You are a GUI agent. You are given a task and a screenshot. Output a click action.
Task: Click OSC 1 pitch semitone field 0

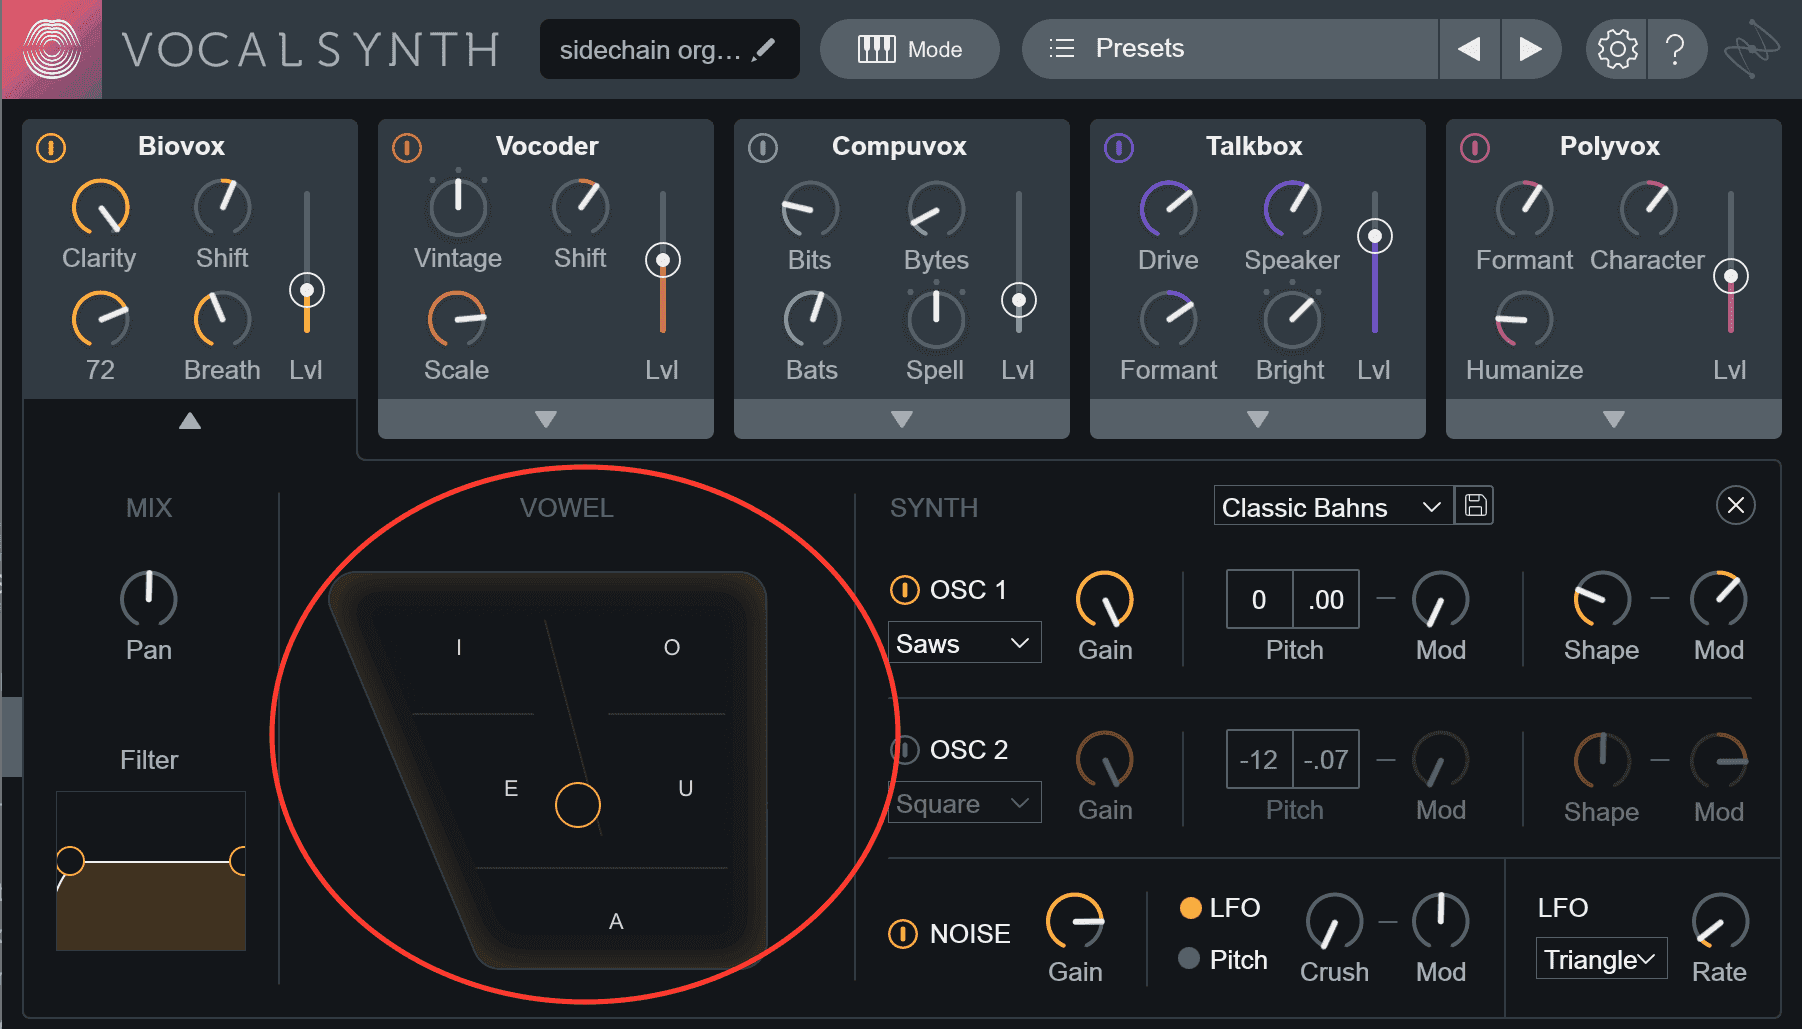1260,600
